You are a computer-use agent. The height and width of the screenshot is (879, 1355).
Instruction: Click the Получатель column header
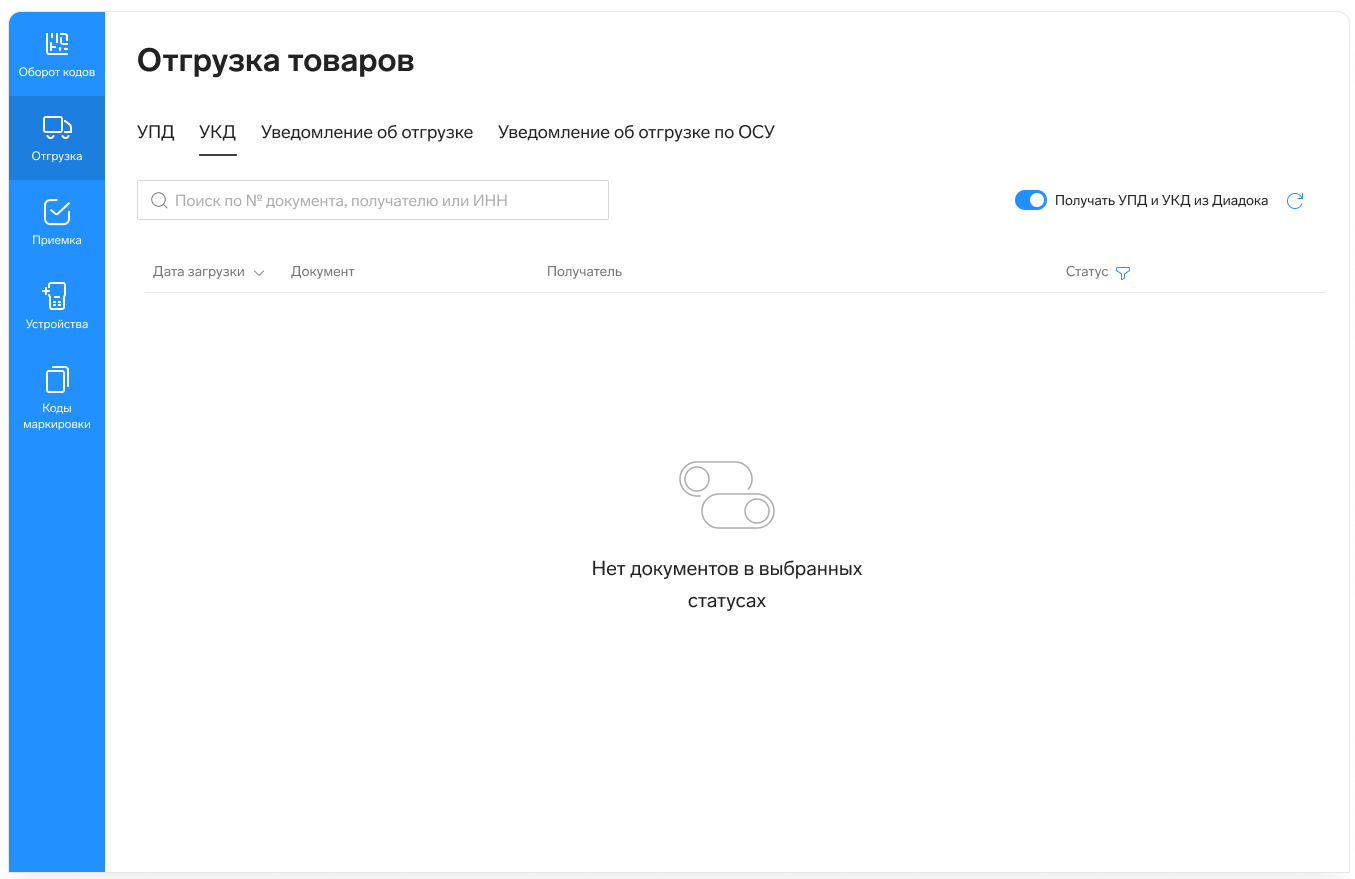tap(584, 272)
